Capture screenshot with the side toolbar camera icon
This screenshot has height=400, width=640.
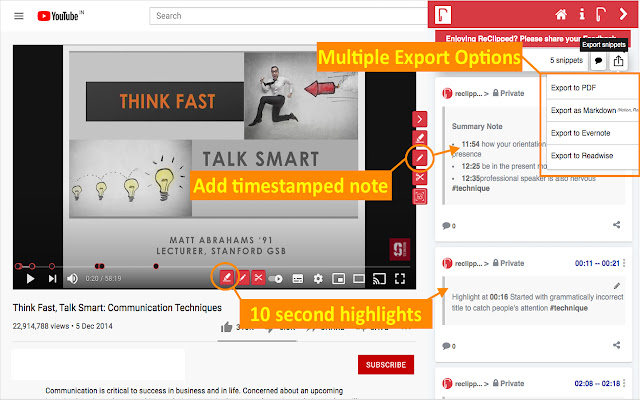coord(420,197)
